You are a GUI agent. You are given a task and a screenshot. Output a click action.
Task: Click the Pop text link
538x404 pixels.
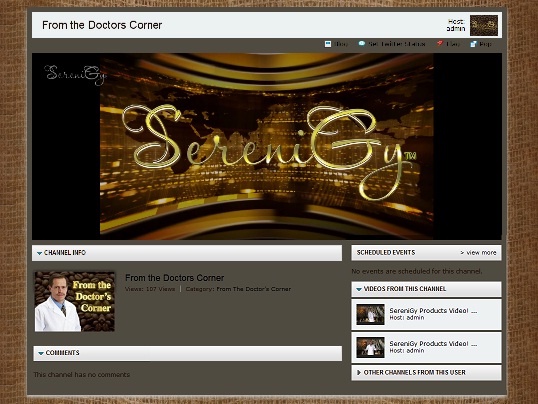pos(486,44)
